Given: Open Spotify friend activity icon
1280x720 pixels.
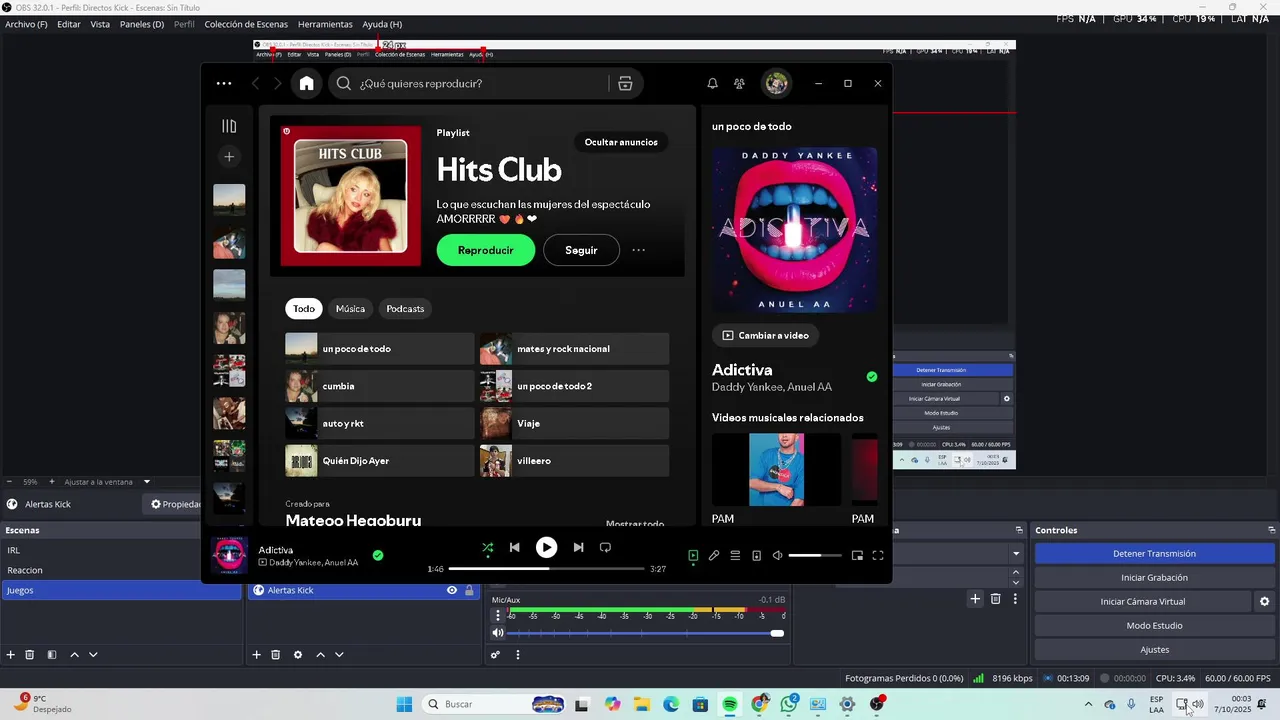Looking at the screenshot, I should 739,84.
